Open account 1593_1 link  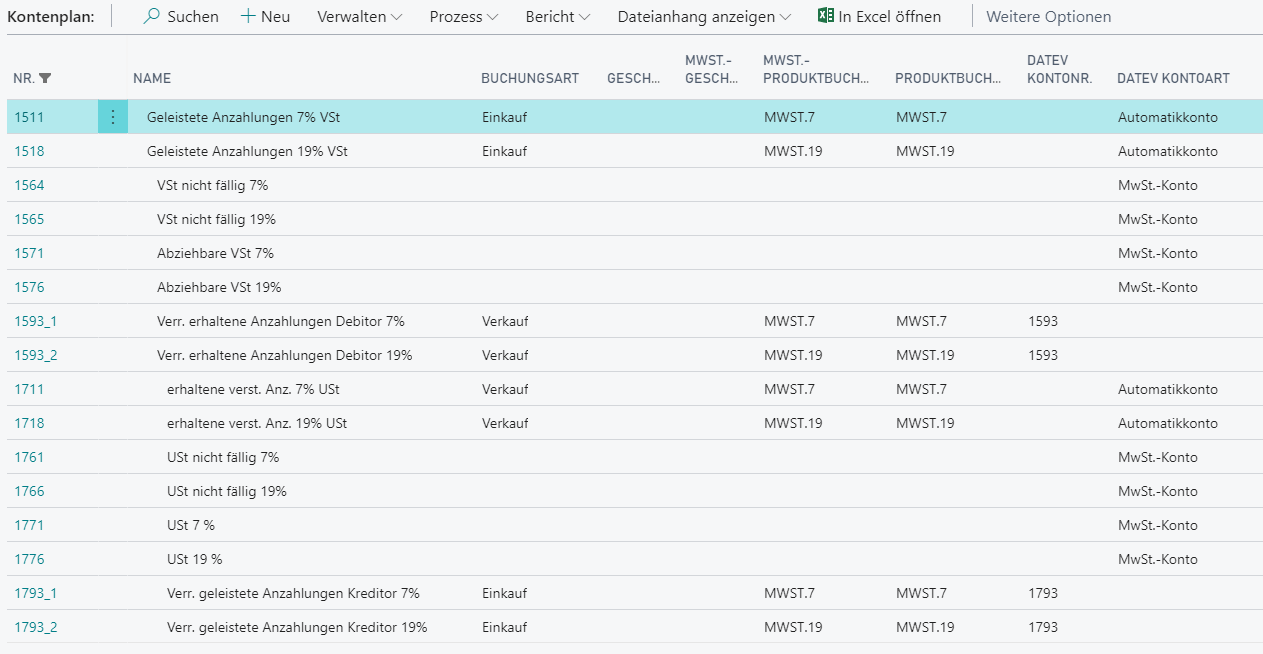point(36,321)
